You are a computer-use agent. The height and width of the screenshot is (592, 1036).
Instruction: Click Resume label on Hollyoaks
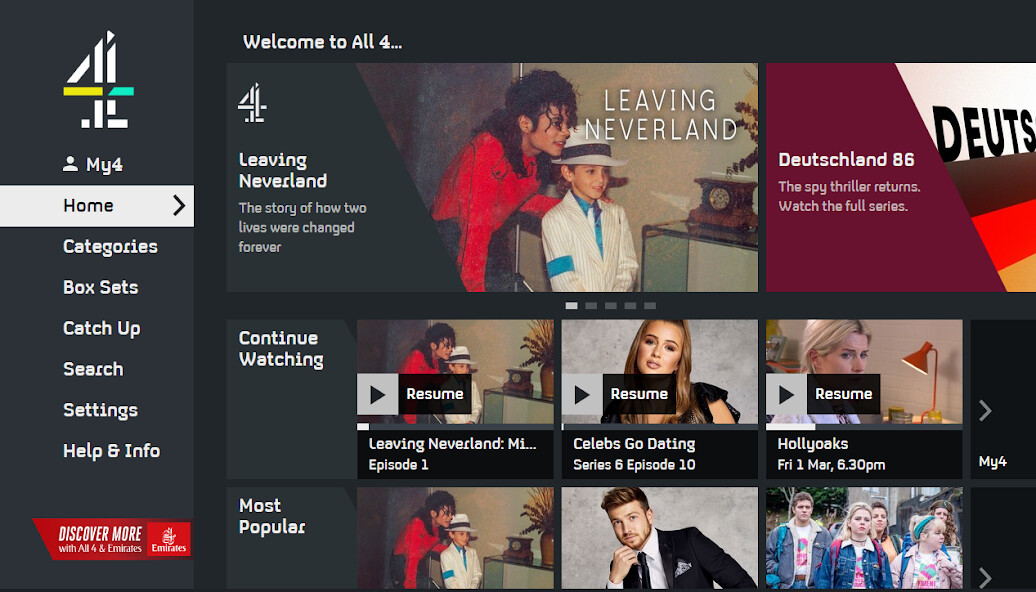tap(844, 394)
